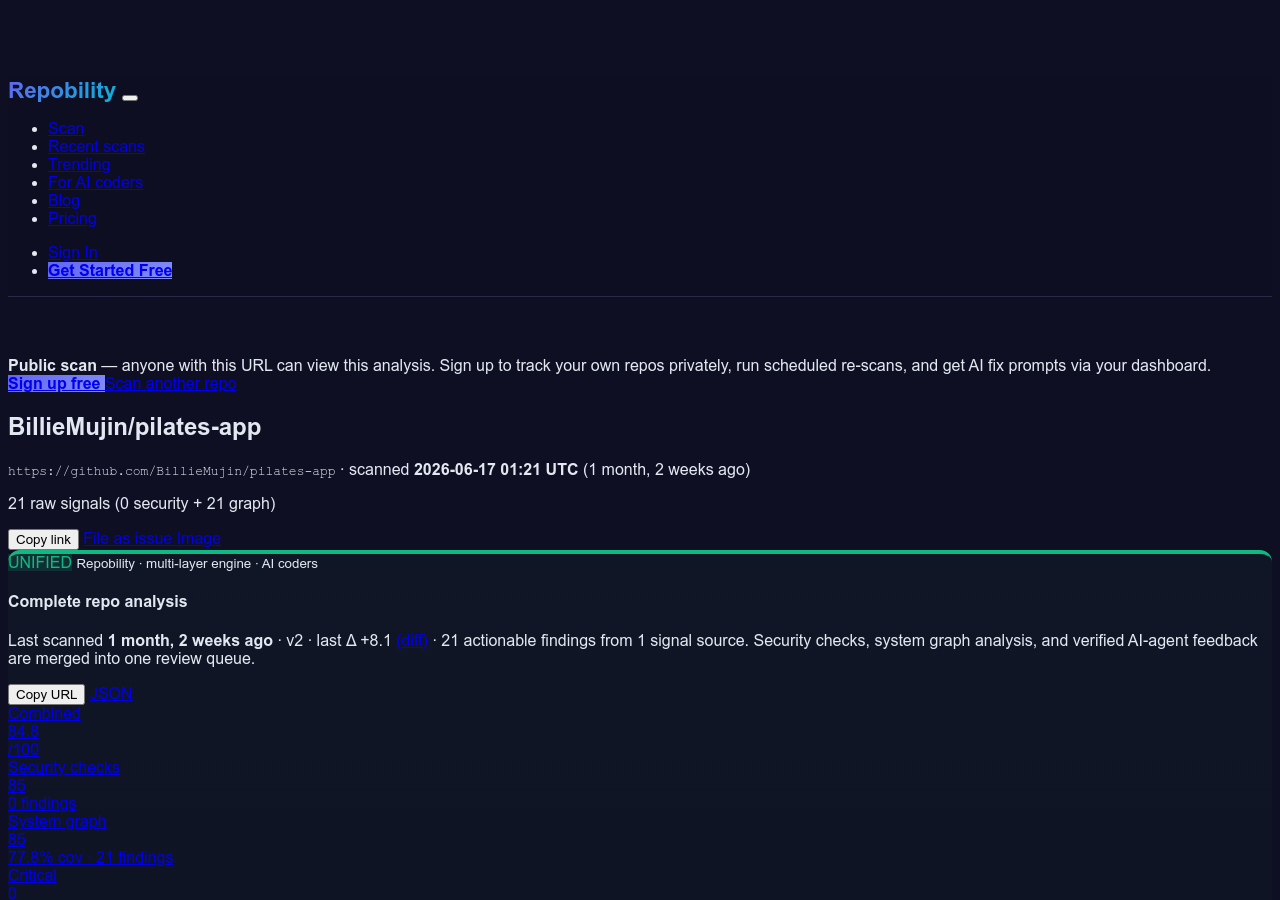Click the Copy URL button
Image resolution: width=1280 pixels, height=900 pixels.
[46, 694]
